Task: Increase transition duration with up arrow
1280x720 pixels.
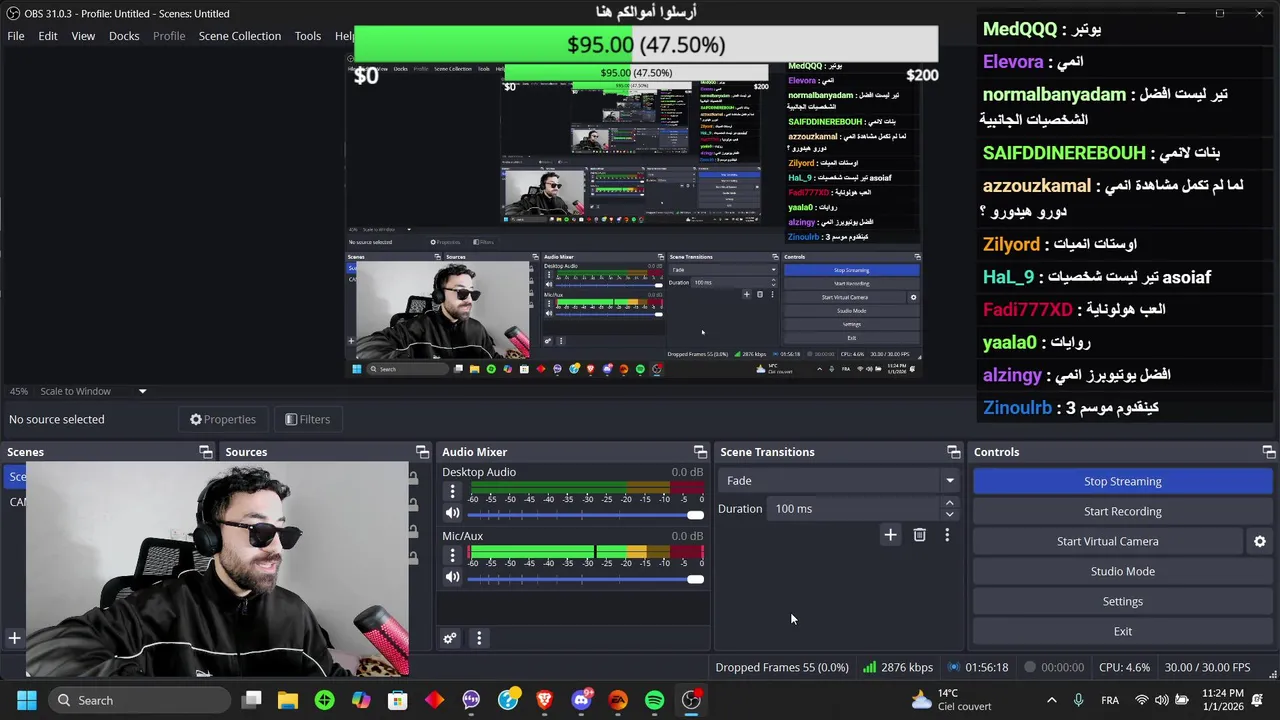Action: pyautogui.click(x=949, y=504)
